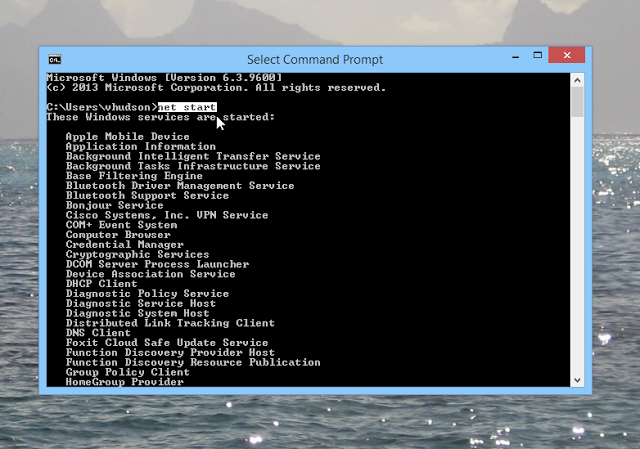The height and width of the screenshot is (449, 640).
Task: Click the 'Diagnostic System Host' entry
Action: 137,313
